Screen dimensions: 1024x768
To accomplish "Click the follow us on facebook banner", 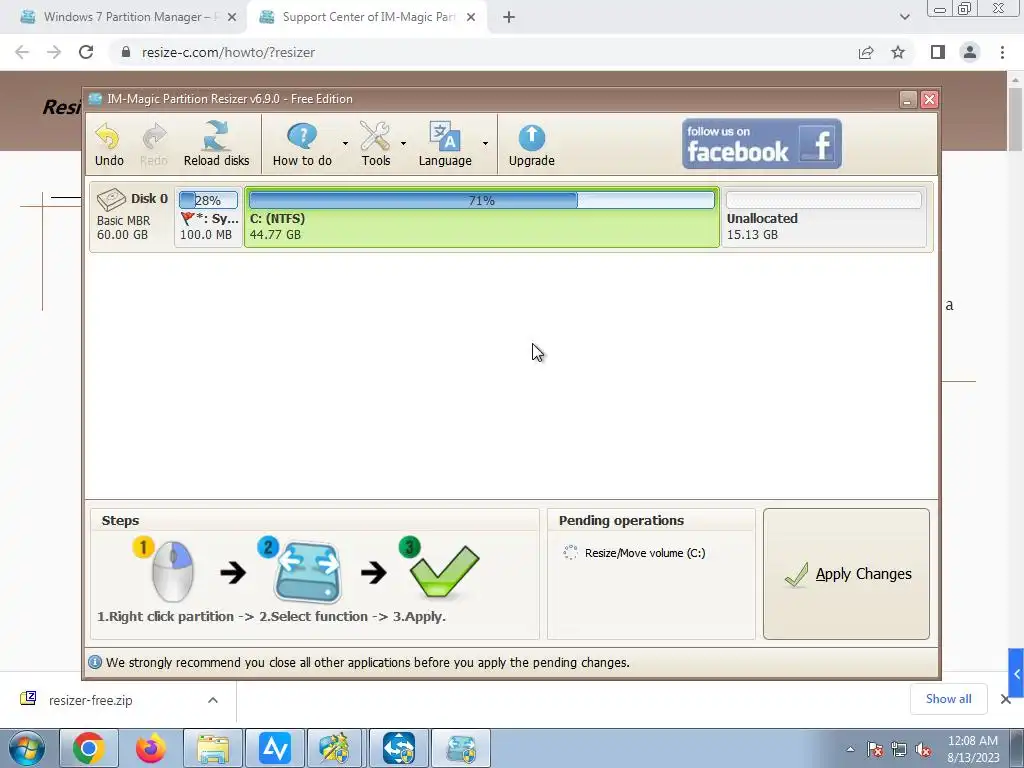I will [761, 144].
